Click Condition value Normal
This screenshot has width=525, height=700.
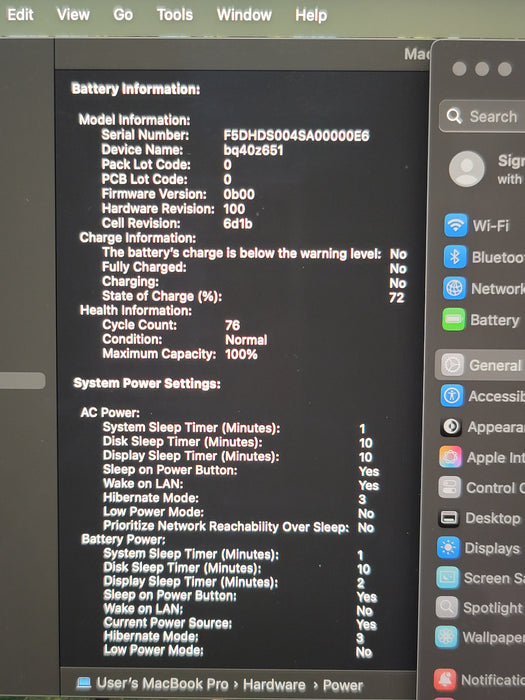pyautogui.click(x=246, y=340)
